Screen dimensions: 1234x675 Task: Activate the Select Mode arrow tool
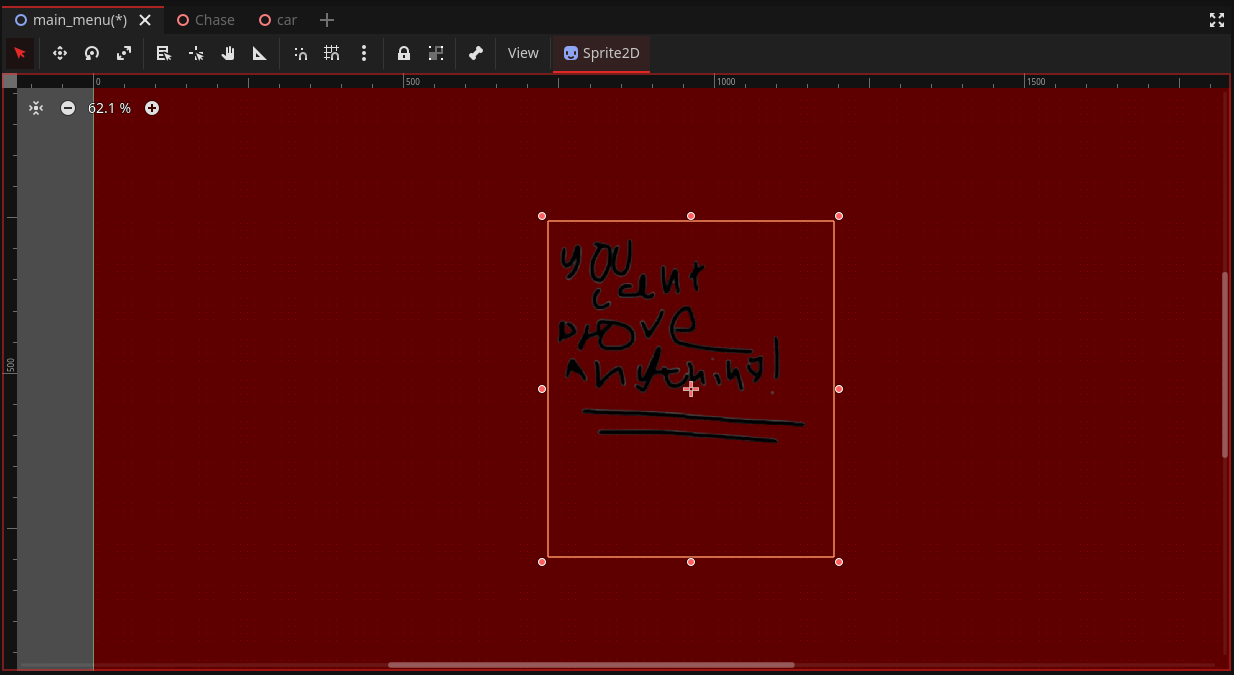tap(20, 53)
